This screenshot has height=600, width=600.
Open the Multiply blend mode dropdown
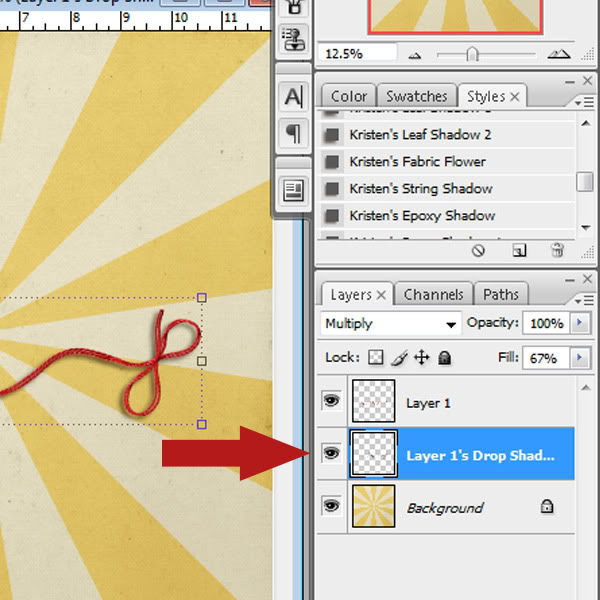(391, 323)
